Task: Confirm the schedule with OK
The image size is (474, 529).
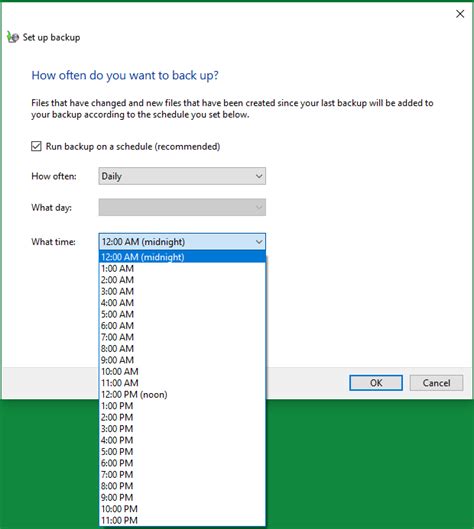Action: (x=376, y=383)
